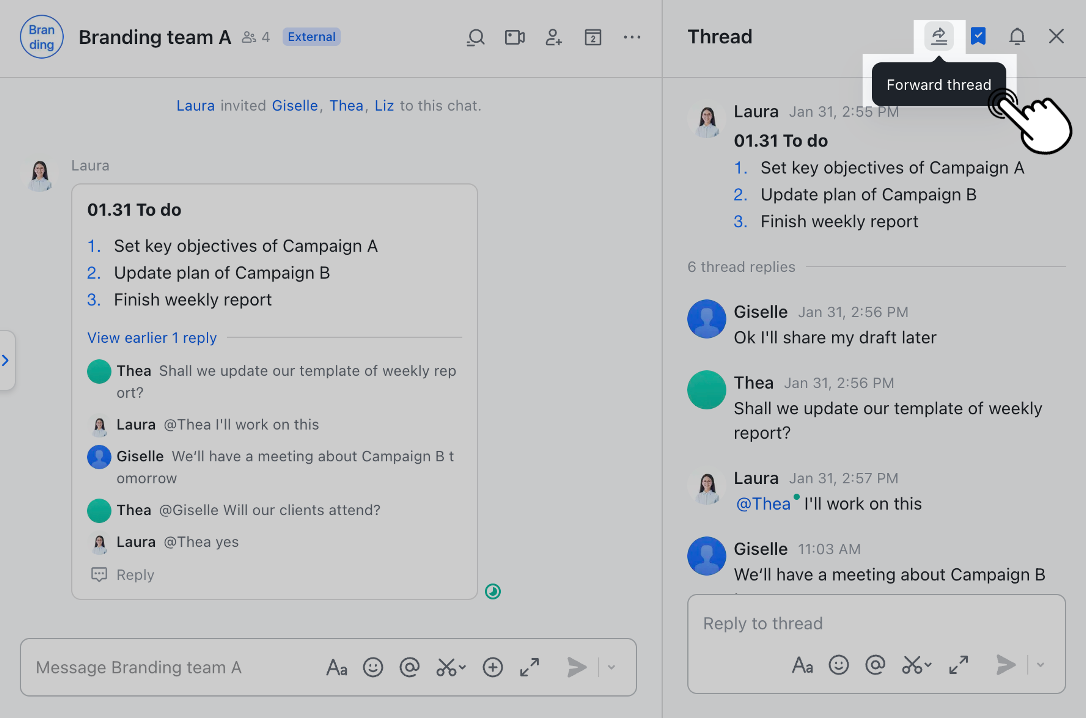Open the emoji picker in the message box

(373, 667)
